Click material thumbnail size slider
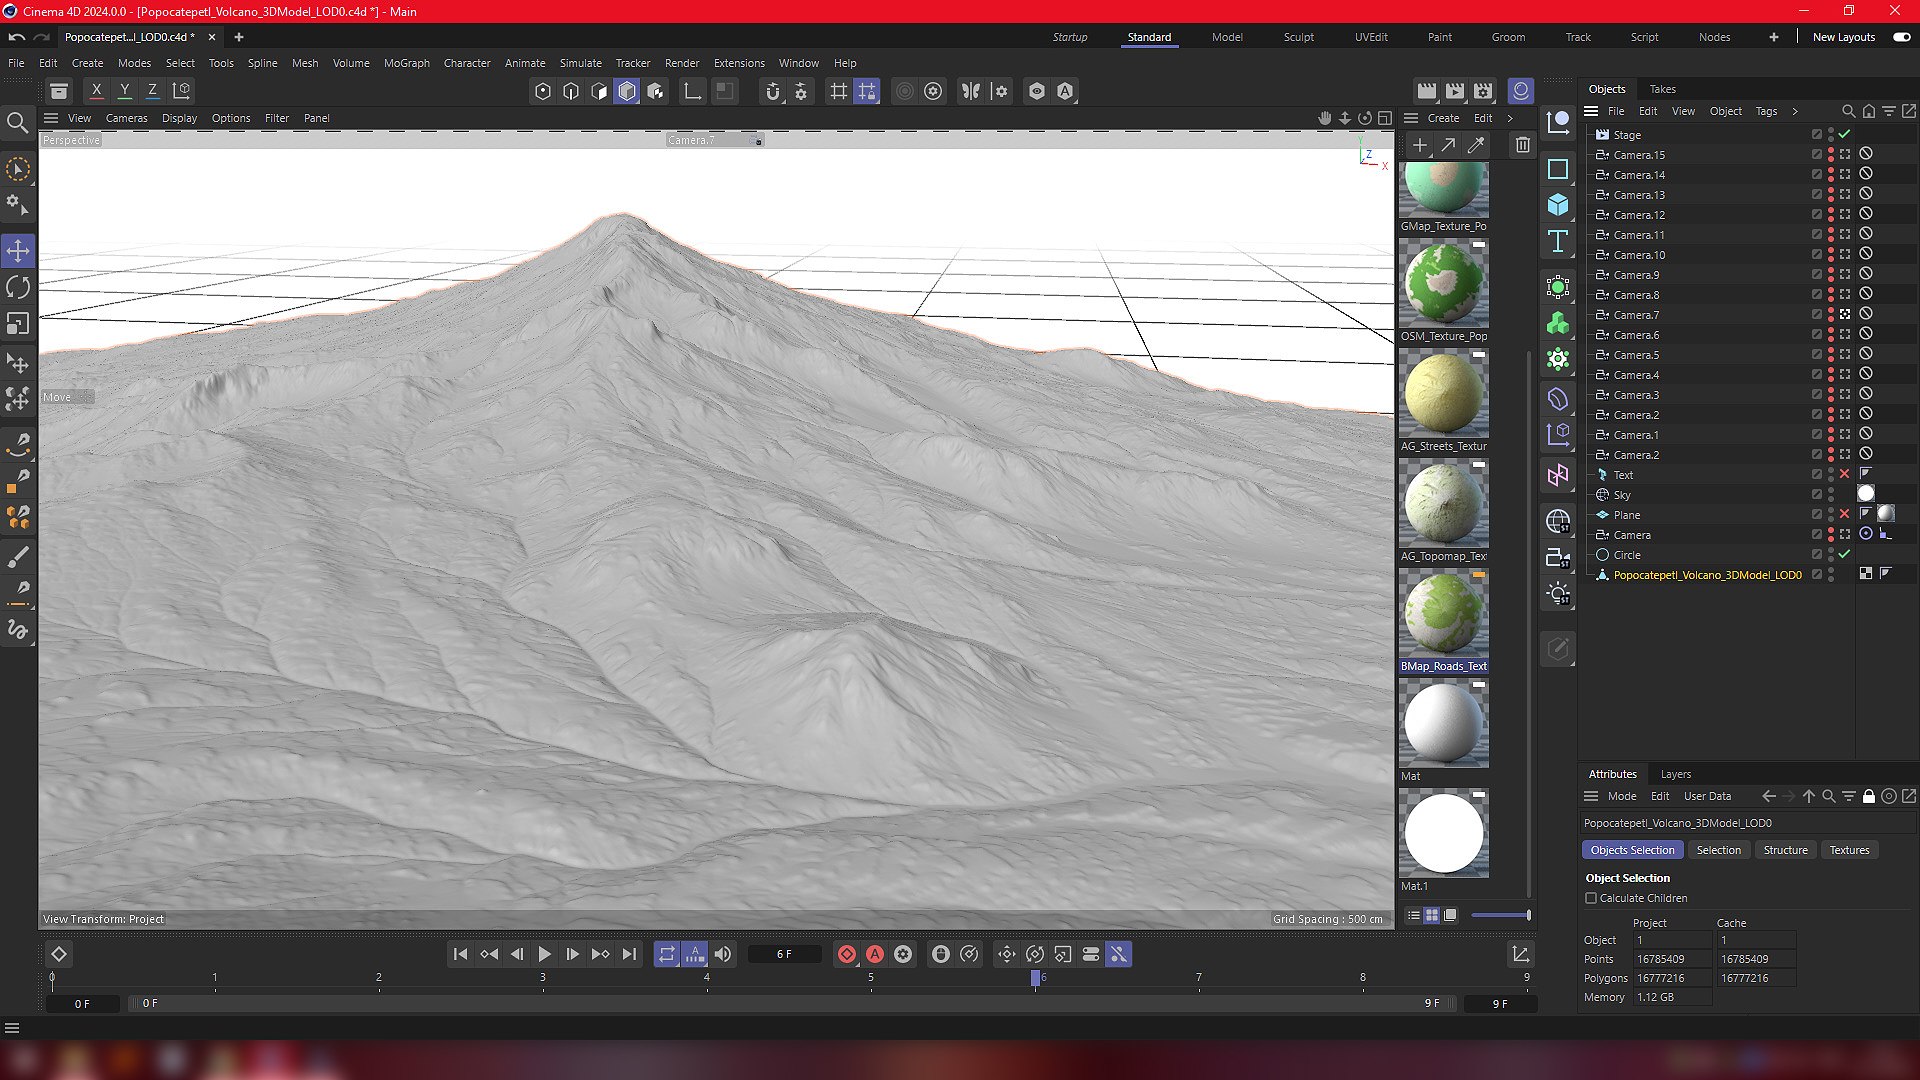1920x1080 pixels. [x=1500, y=915]
